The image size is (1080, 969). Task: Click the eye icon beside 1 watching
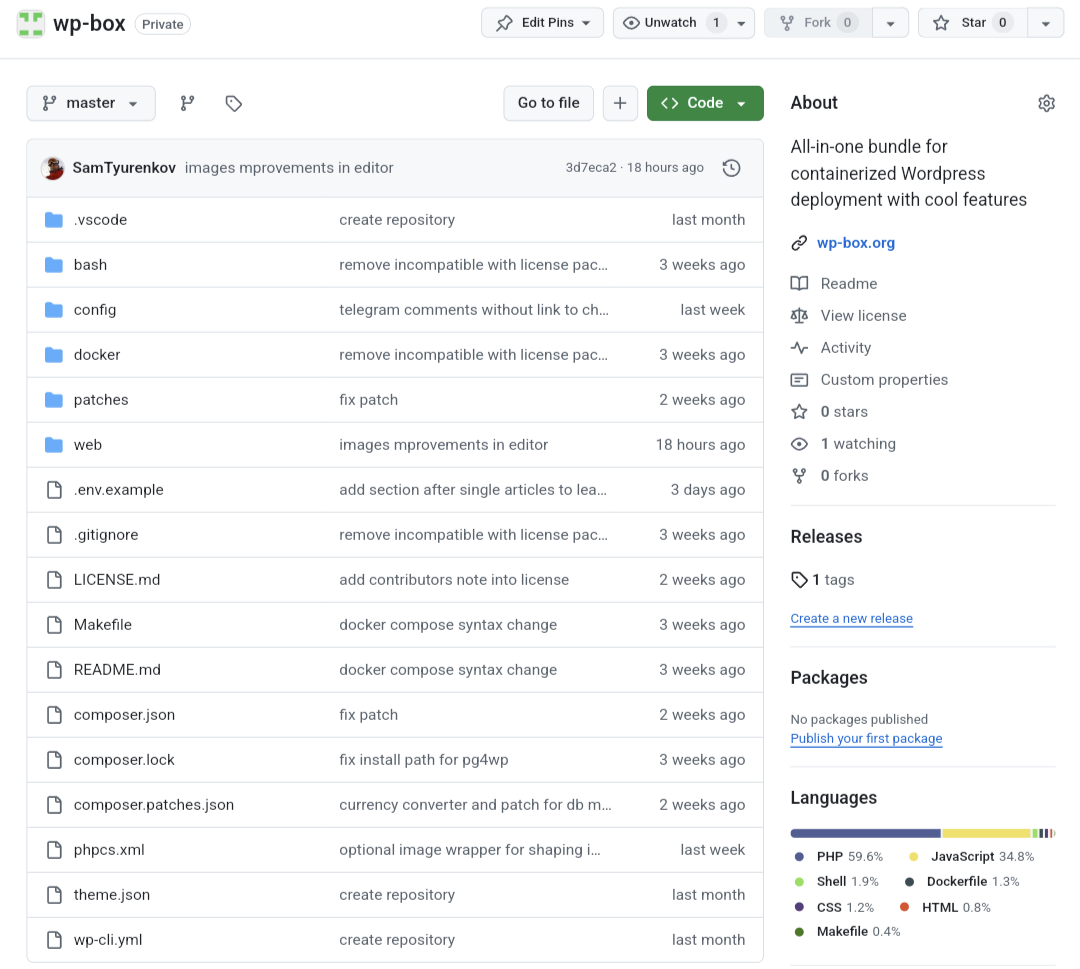tap(799, 444)
